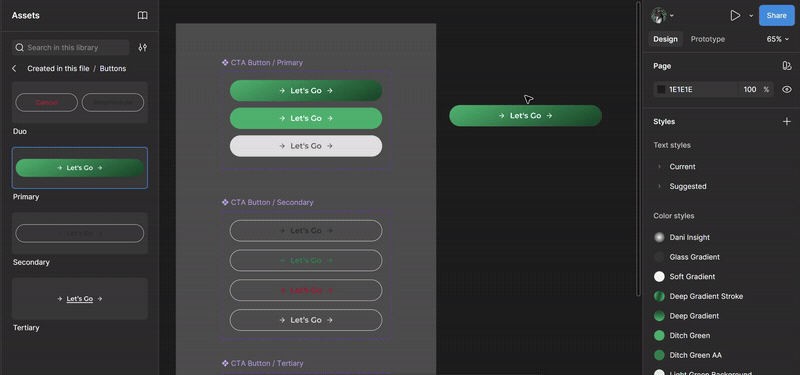Select the Tertiary component thumbnail
The width and height of the screenshot is (800, 375).
point(80,298)
